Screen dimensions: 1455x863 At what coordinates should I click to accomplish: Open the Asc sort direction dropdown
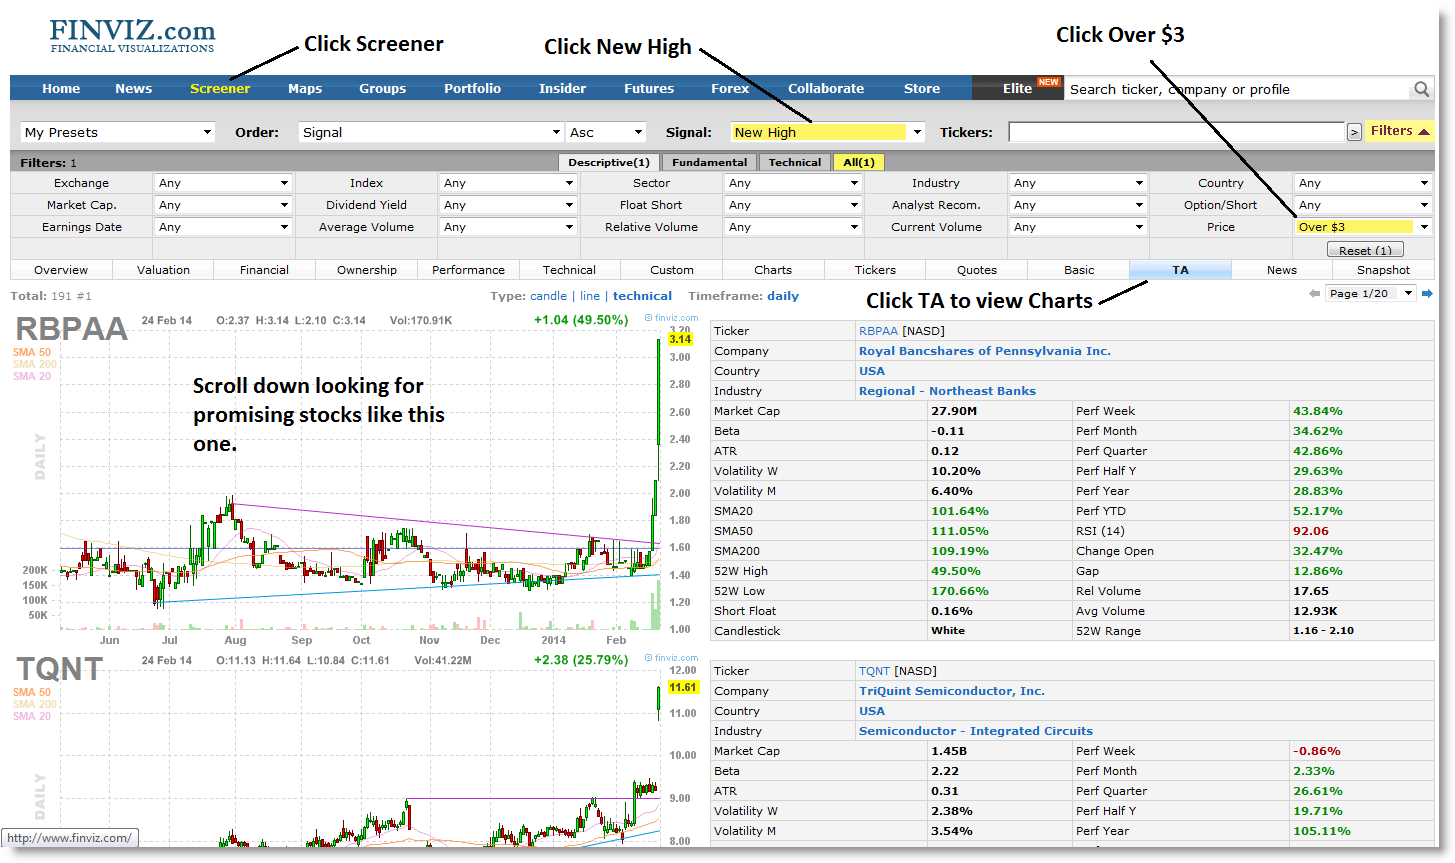607,132
